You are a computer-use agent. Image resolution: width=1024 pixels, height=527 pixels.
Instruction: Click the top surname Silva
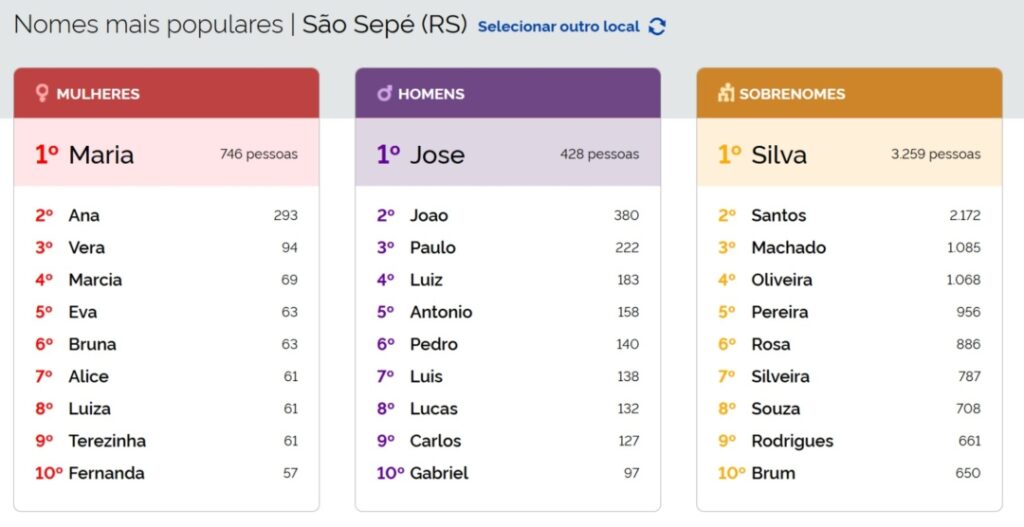click(779, 154)
